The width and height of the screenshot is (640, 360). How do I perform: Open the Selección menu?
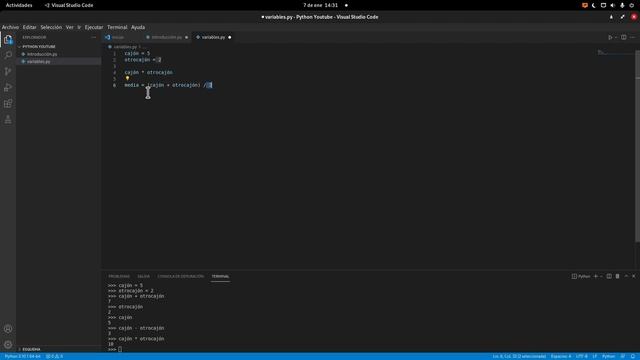(51, 27)
